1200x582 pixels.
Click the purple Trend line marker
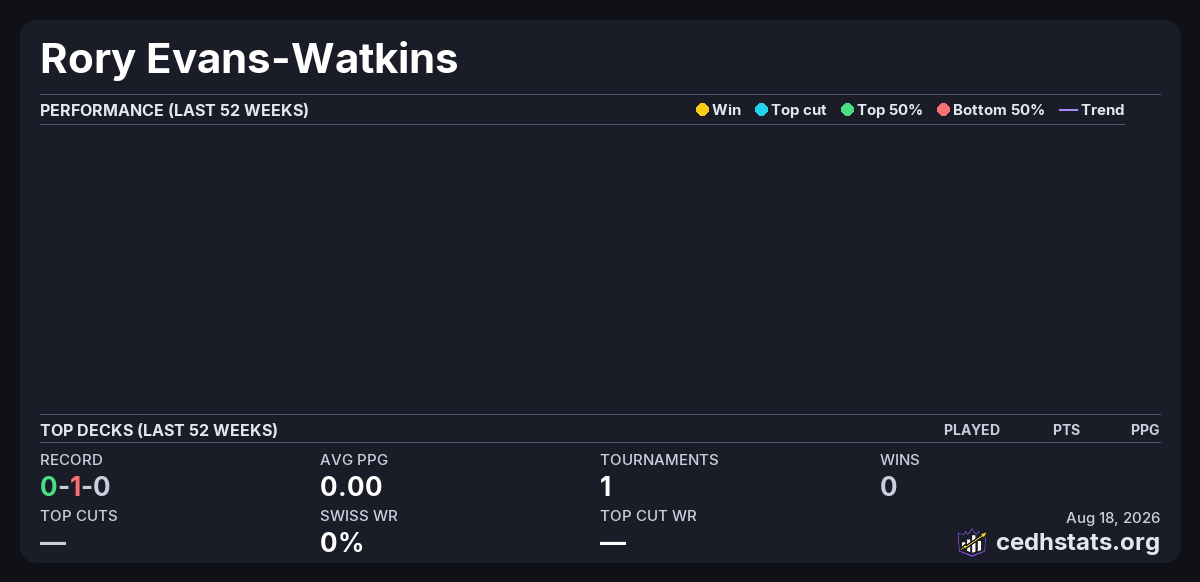1068,110
